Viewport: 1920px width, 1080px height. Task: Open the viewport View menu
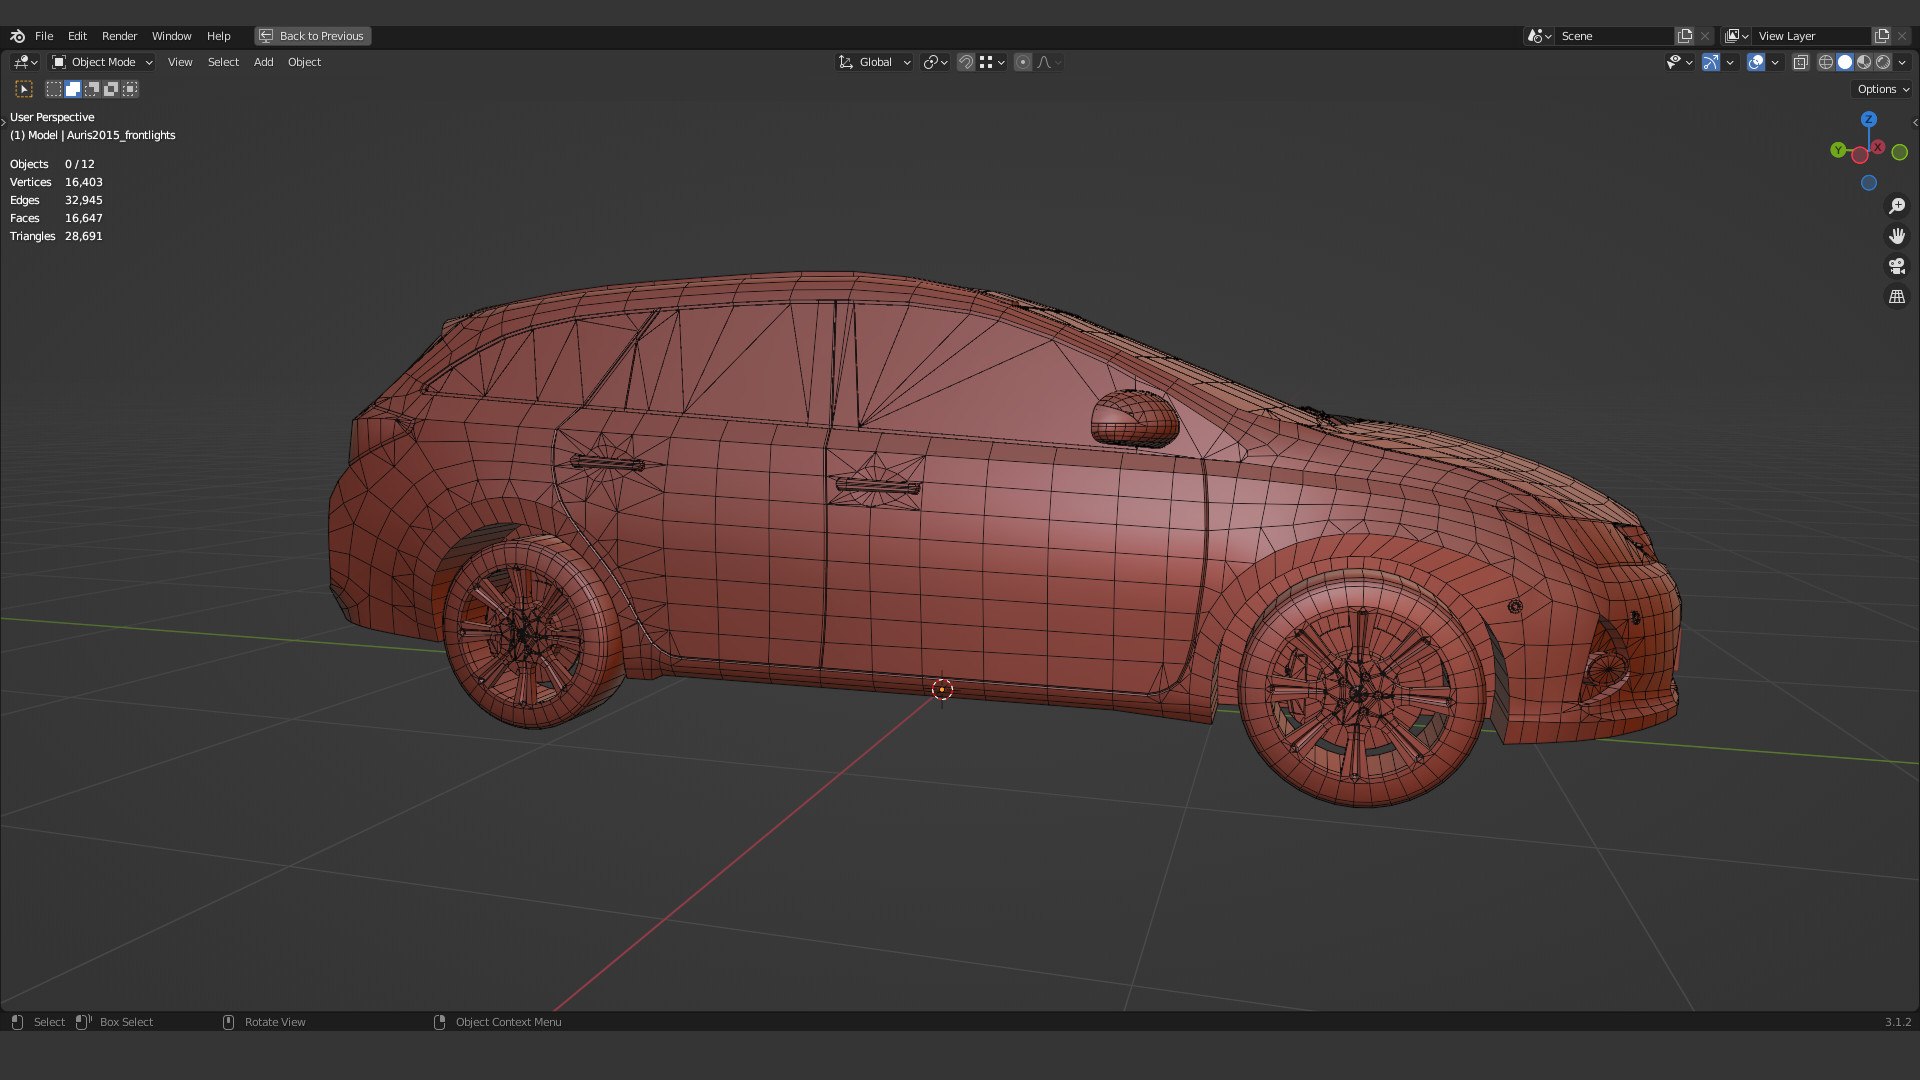click(180, 62)
